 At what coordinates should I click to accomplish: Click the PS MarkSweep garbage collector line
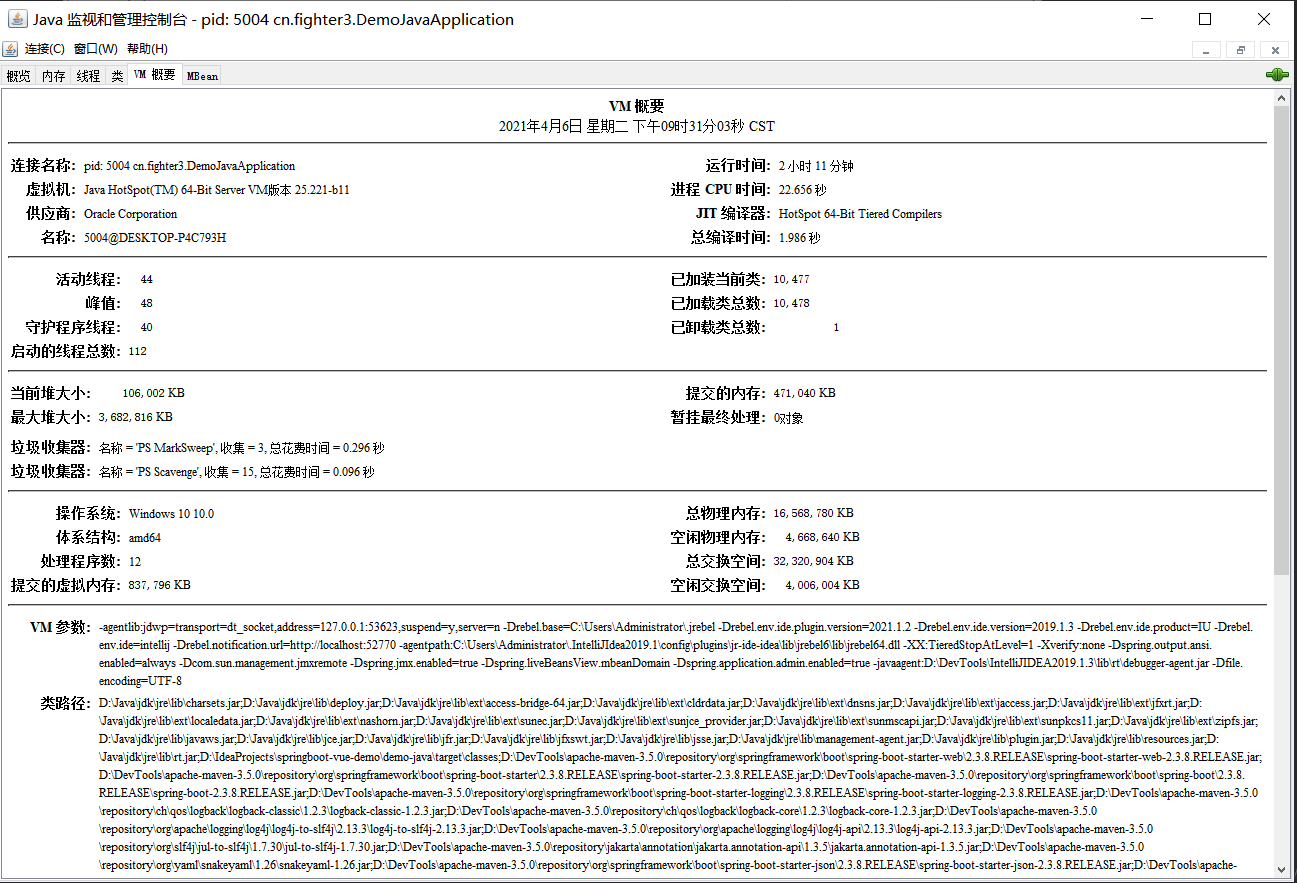pos(241,448)
